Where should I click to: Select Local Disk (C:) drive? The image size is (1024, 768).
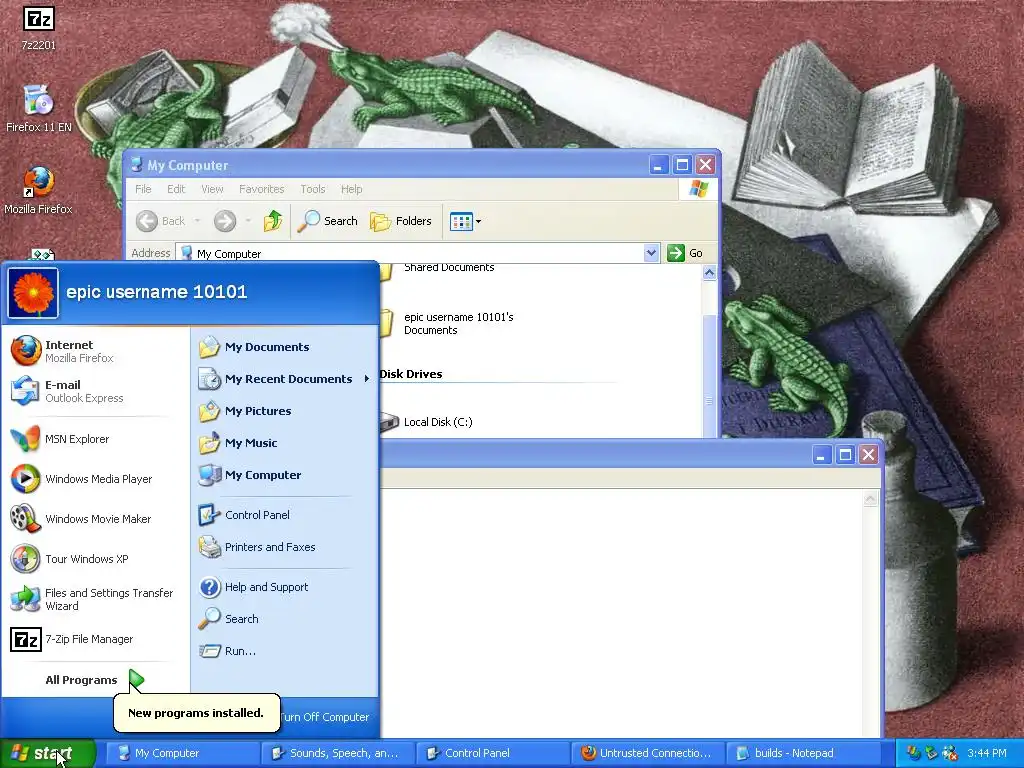click(x=428, y=422)
